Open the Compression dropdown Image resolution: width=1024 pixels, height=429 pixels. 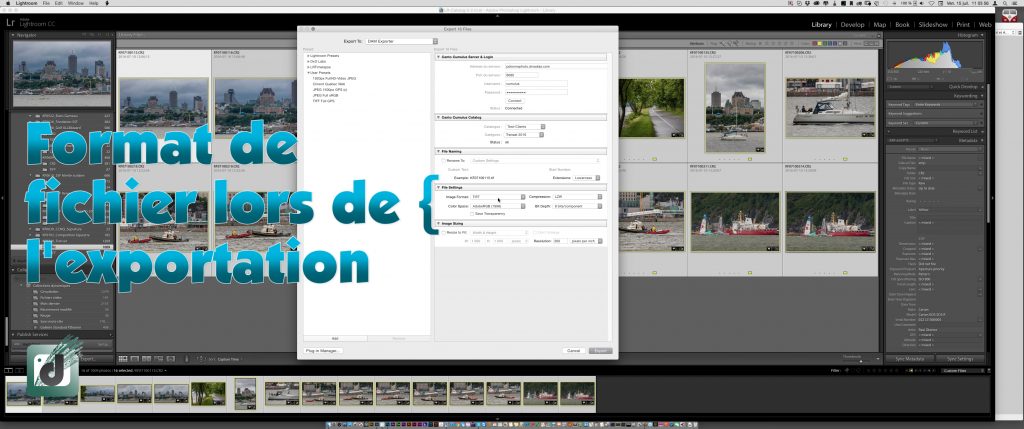[577, 197]
